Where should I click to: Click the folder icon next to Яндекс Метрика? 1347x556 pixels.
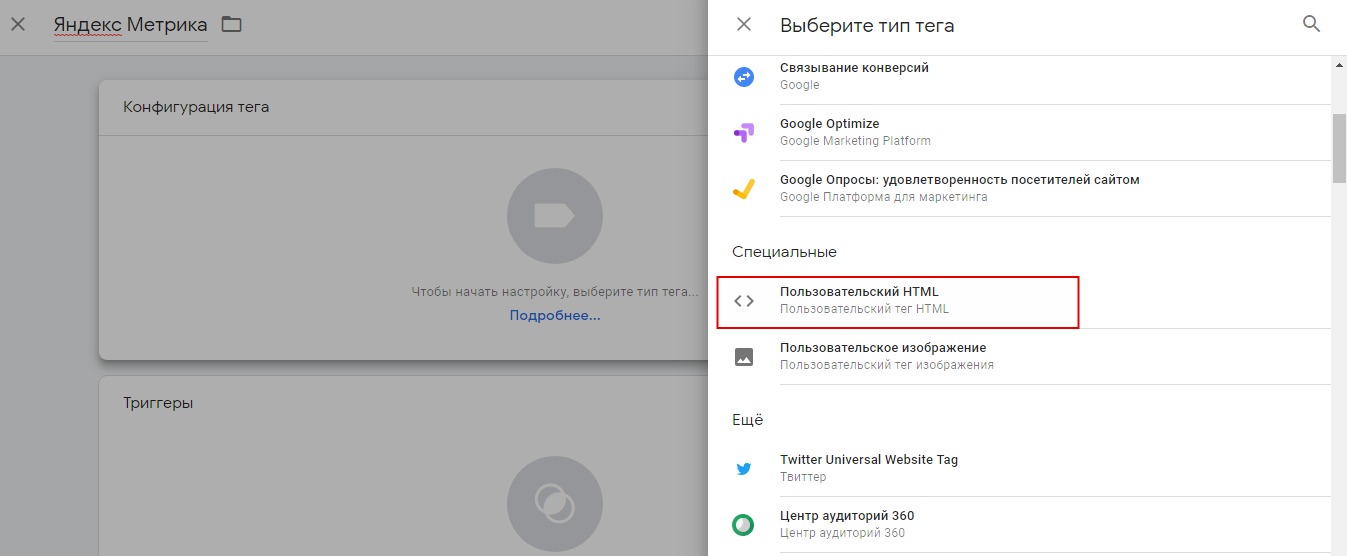(232, 24)
